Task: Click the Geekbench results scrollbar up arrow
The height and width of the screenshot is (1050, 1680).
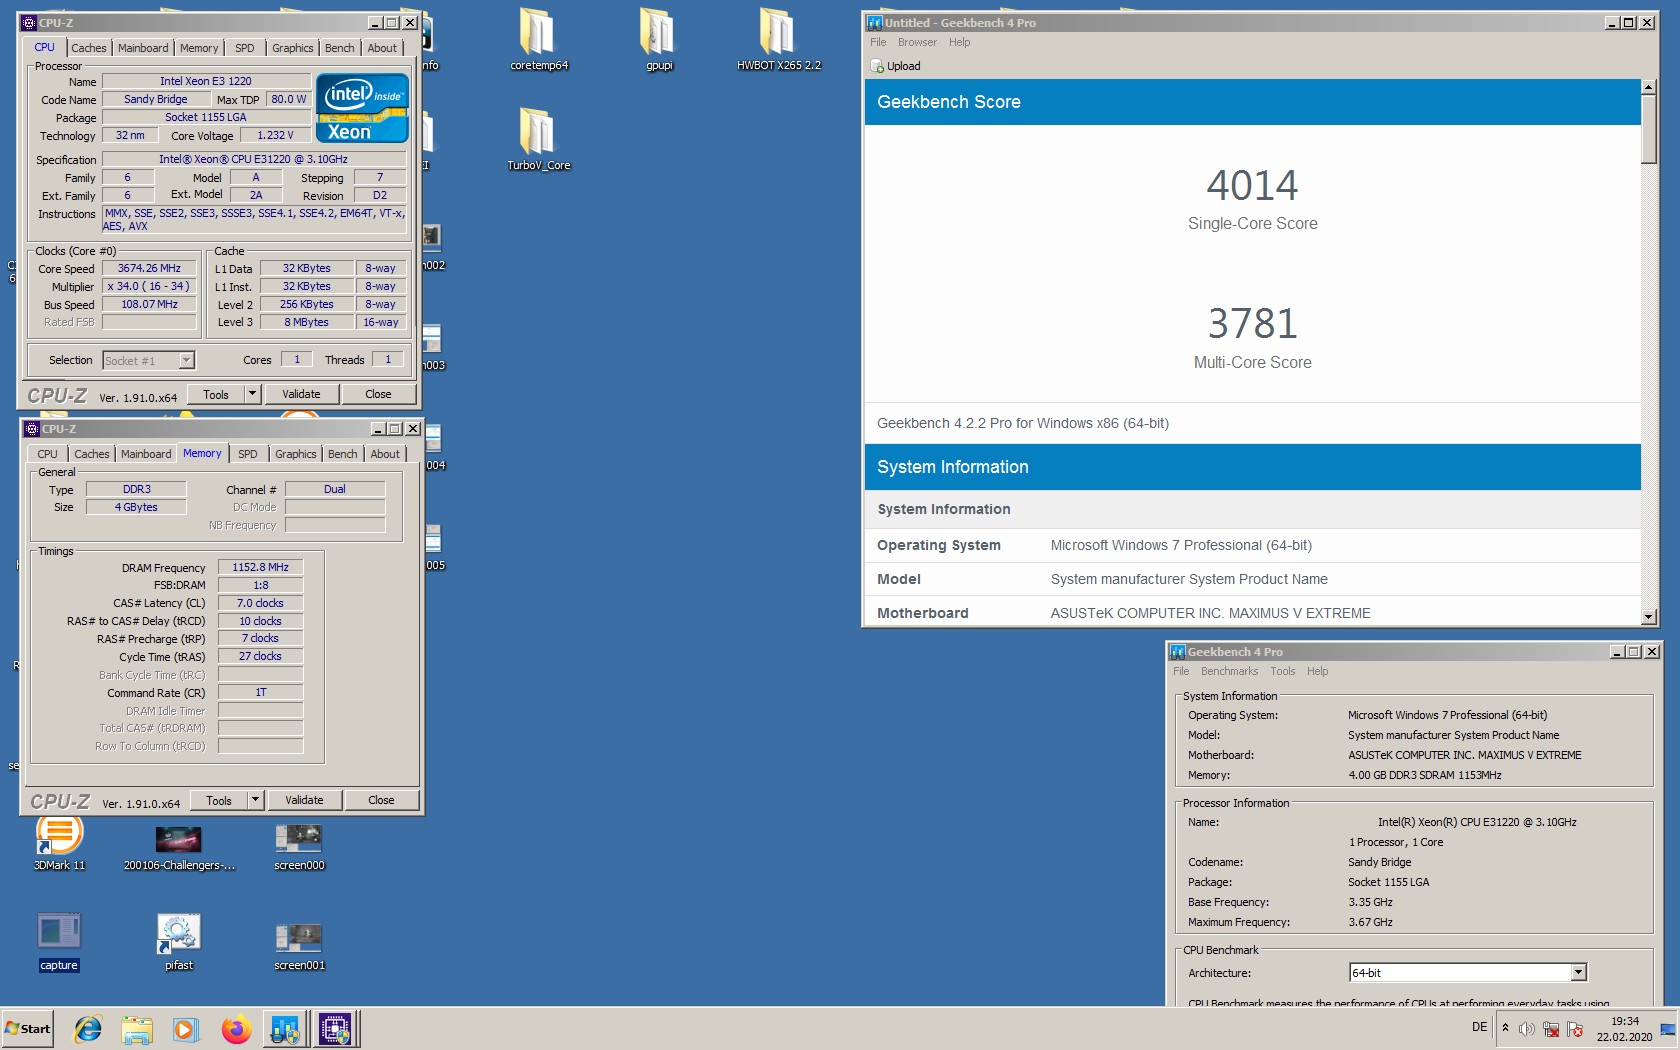Action: [x=1648, y=88]
